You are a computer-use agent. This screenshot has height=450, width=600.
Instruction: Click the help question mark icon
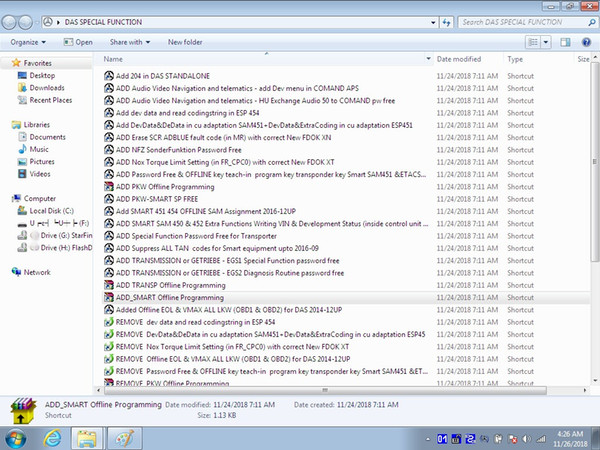coord(586,42)
